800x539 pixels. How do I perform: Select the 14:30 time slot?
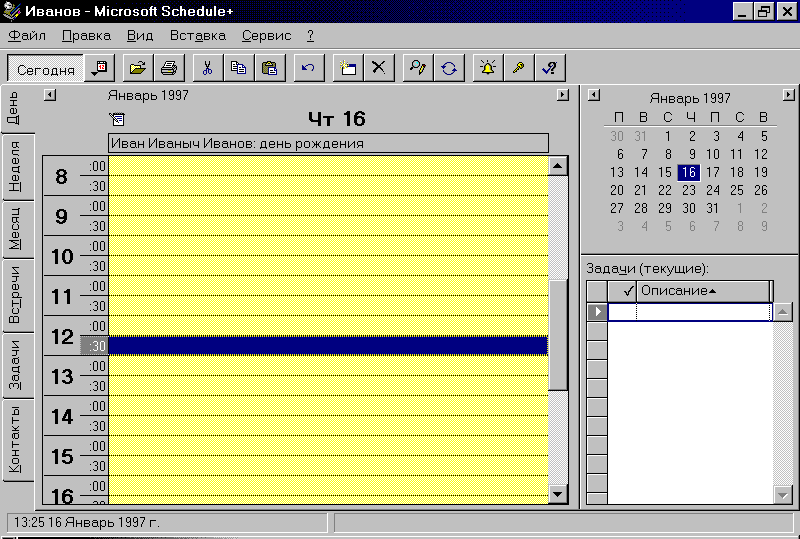[328, 426]
